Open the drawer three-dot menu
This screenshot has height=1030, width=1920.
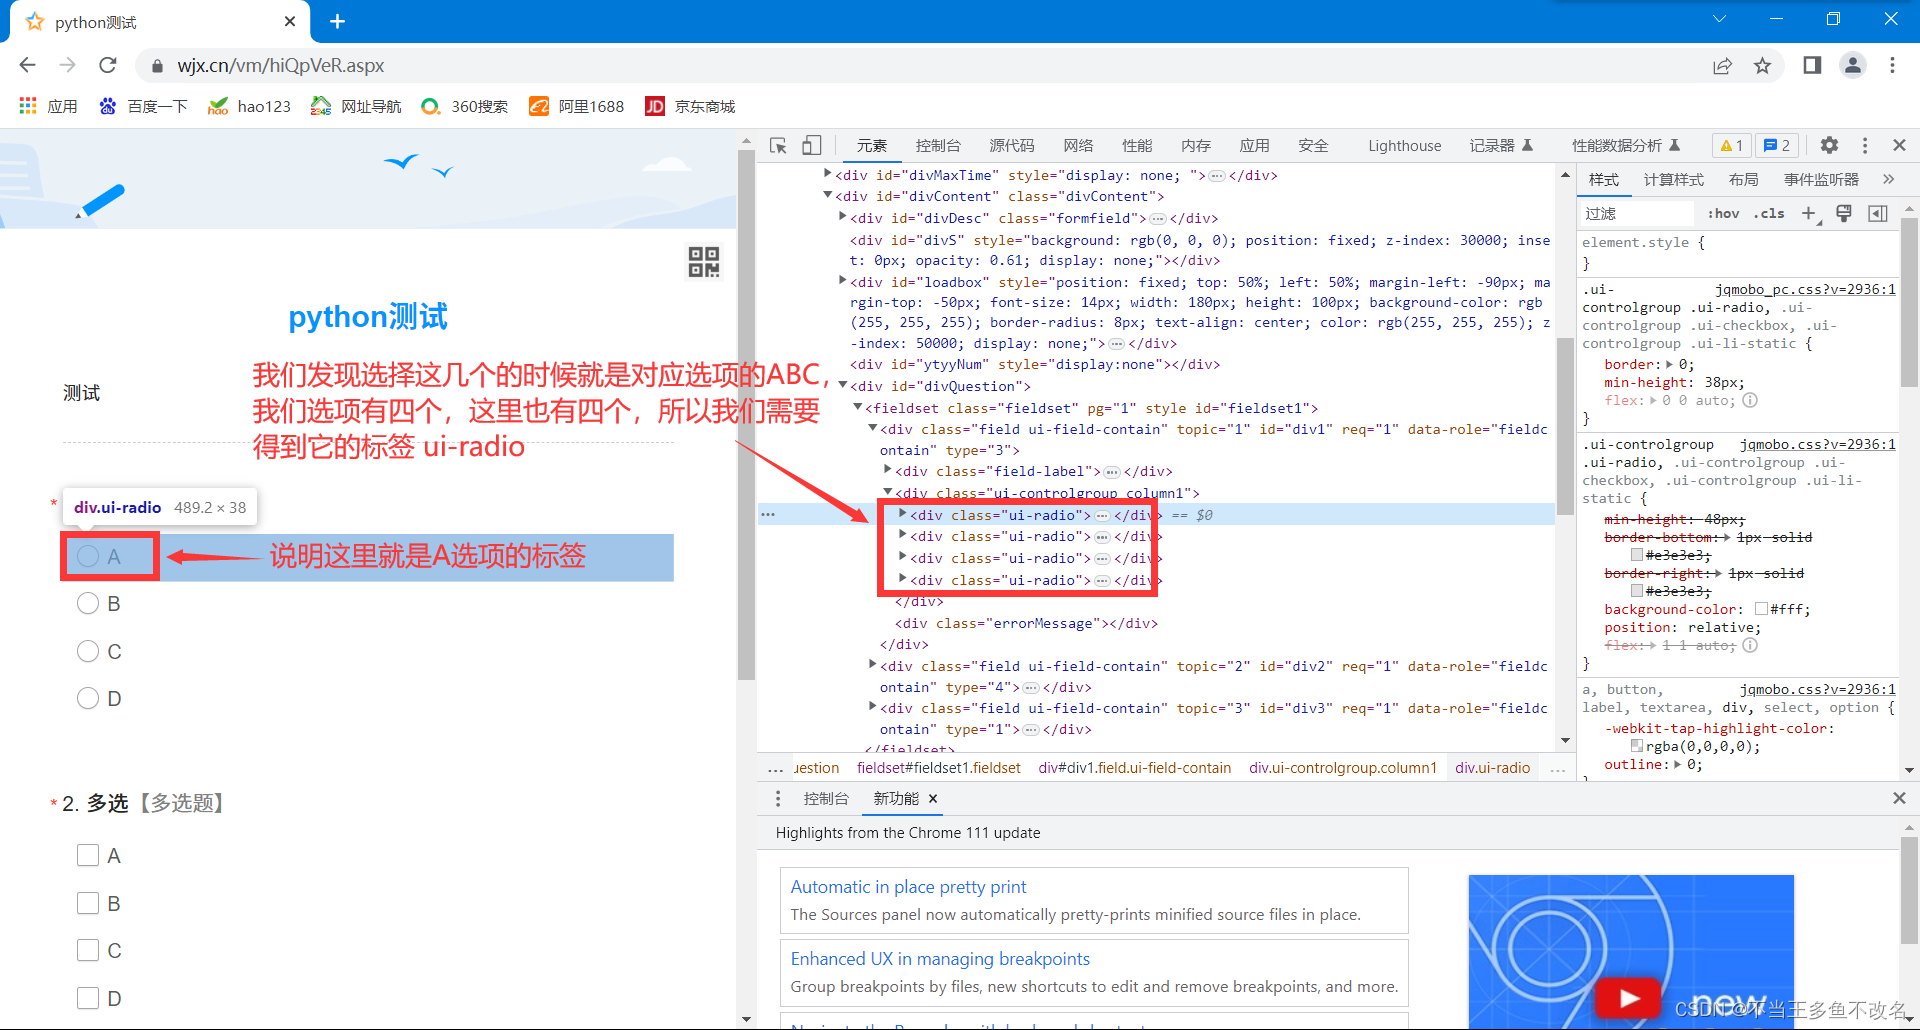pos(778,799)
